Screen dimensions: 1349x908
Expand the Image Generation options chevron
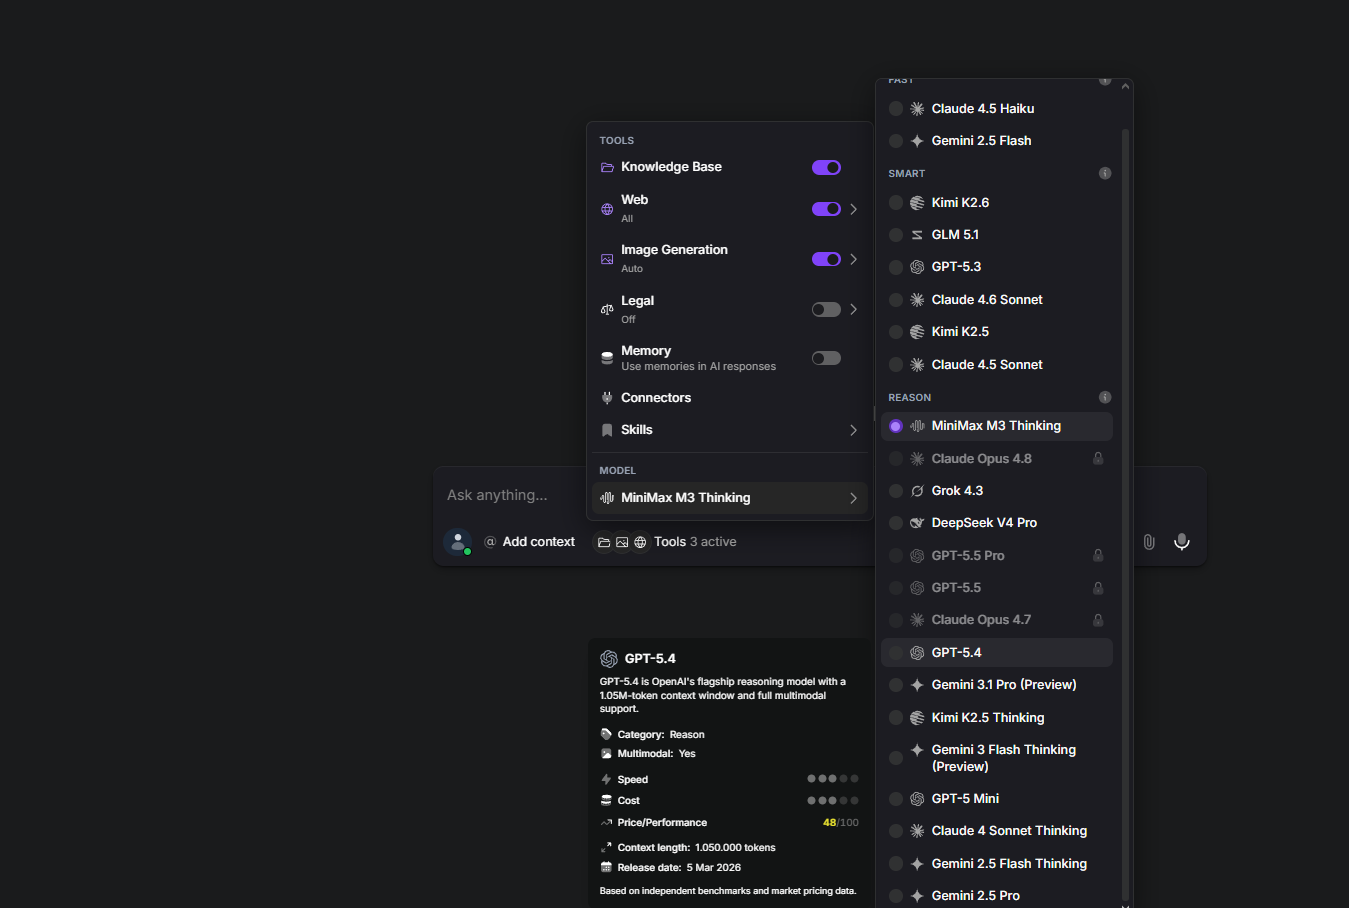pyautogui.click(x=853, y=259)
